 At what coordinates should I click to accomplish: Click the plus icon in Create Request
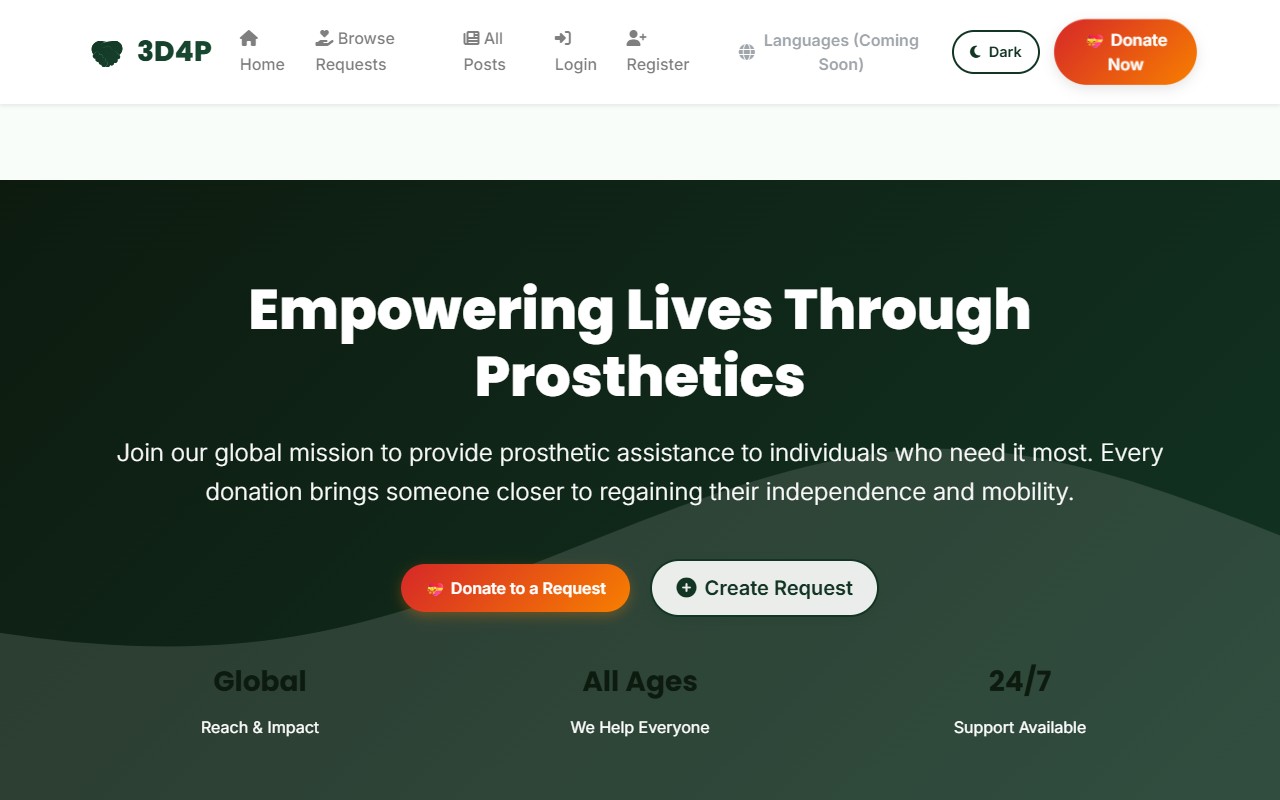coord(686,588)
